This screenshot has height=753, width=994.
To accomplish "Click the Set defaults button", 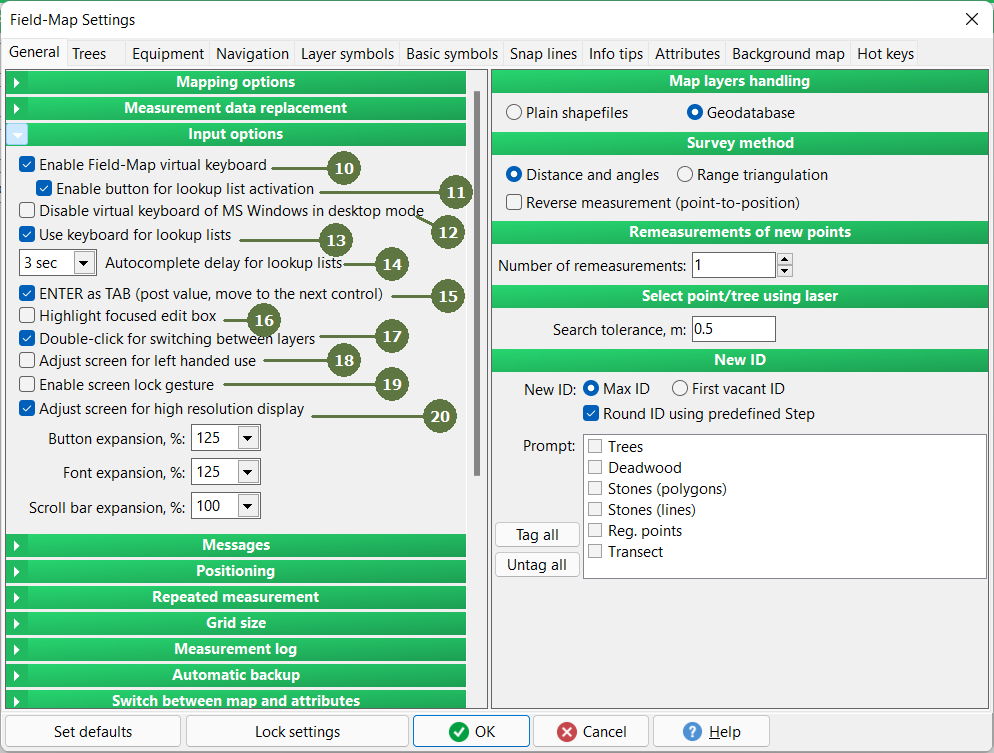I will (x=93, y=731).
